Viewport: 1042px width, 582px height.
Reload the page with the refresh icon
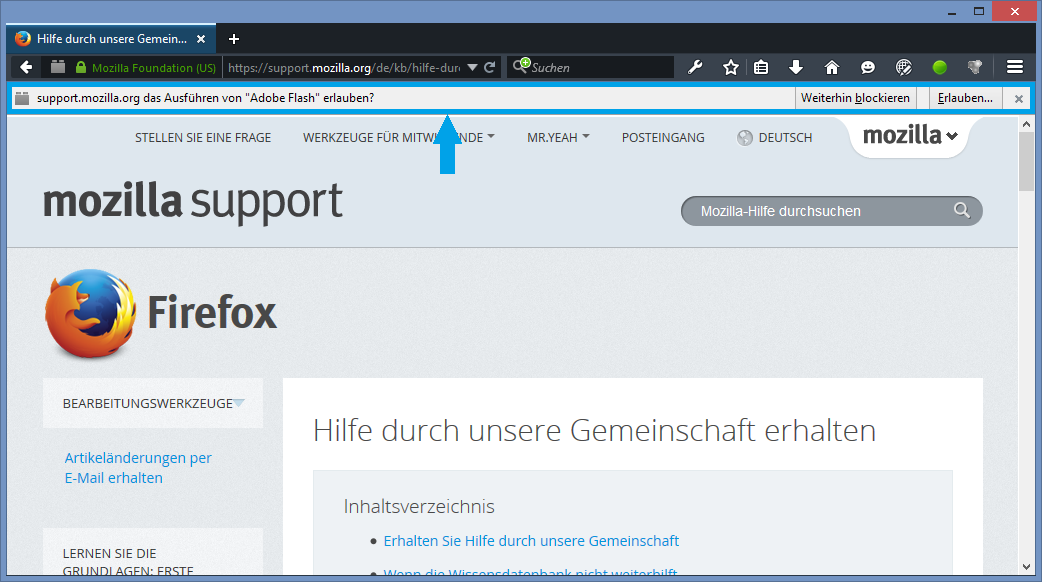pyautogui.click(x=490, y=67)
